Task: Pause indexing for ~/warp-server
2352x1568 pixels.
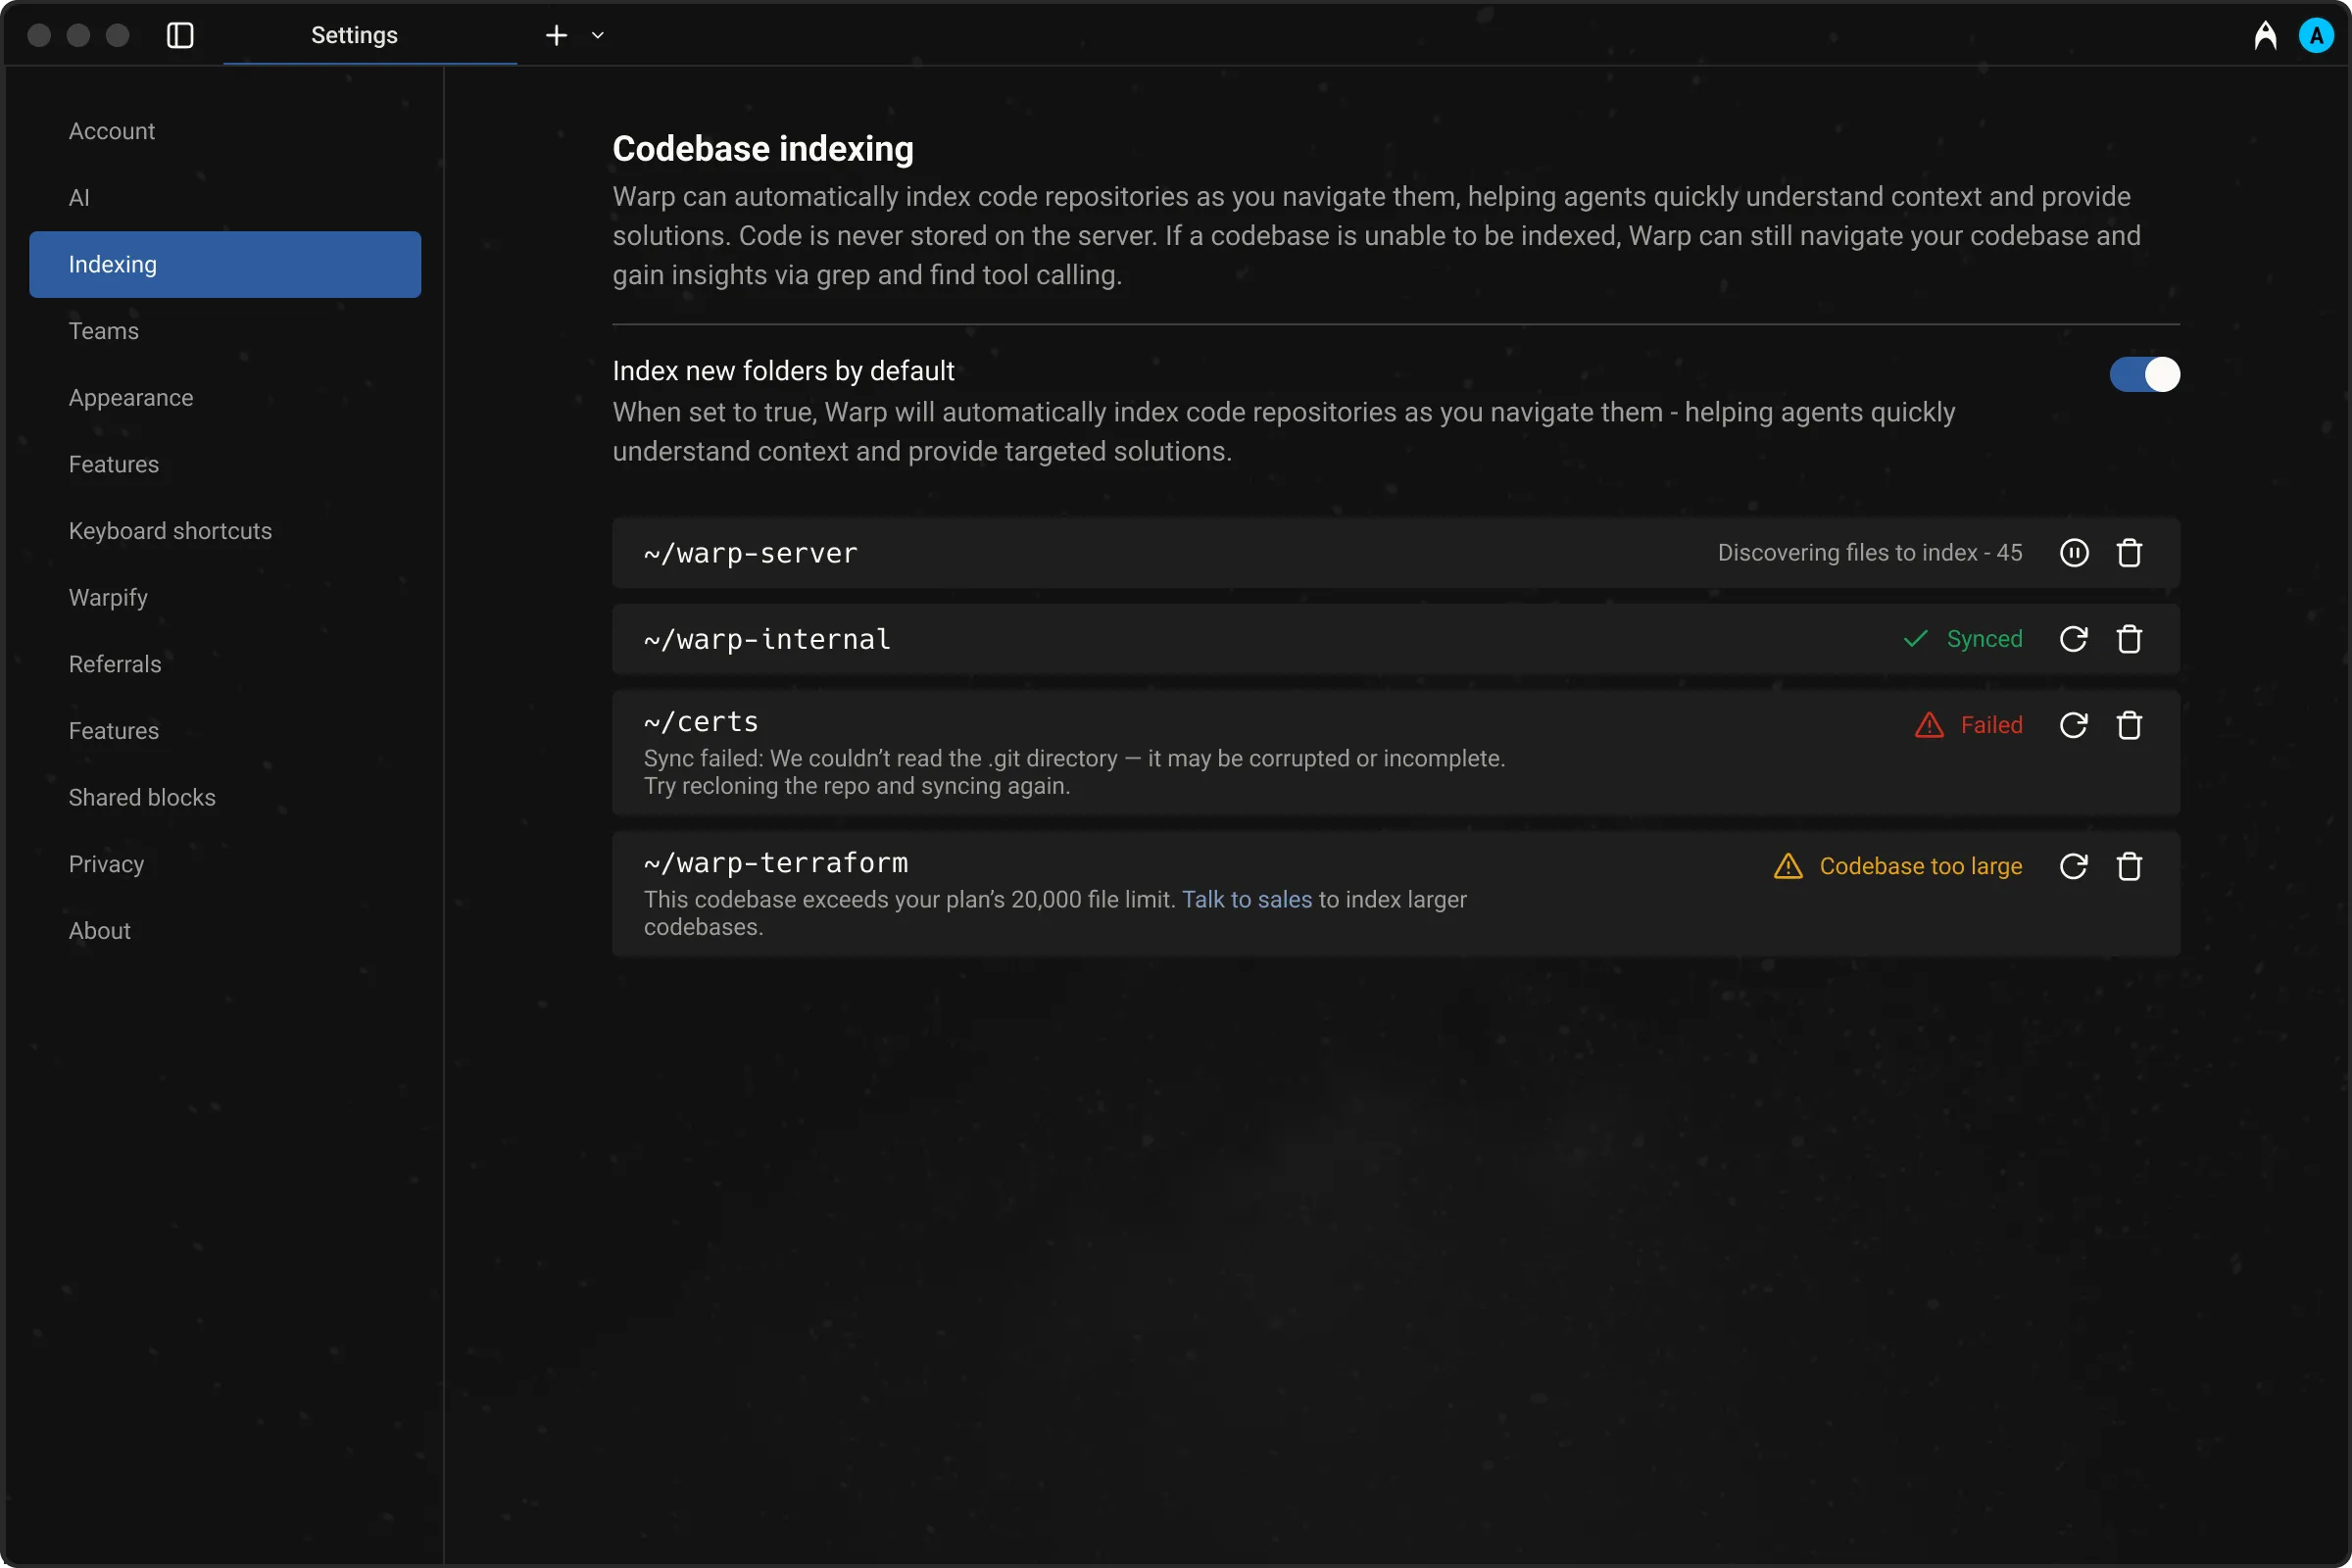Action: click(x=2075, y=552)
